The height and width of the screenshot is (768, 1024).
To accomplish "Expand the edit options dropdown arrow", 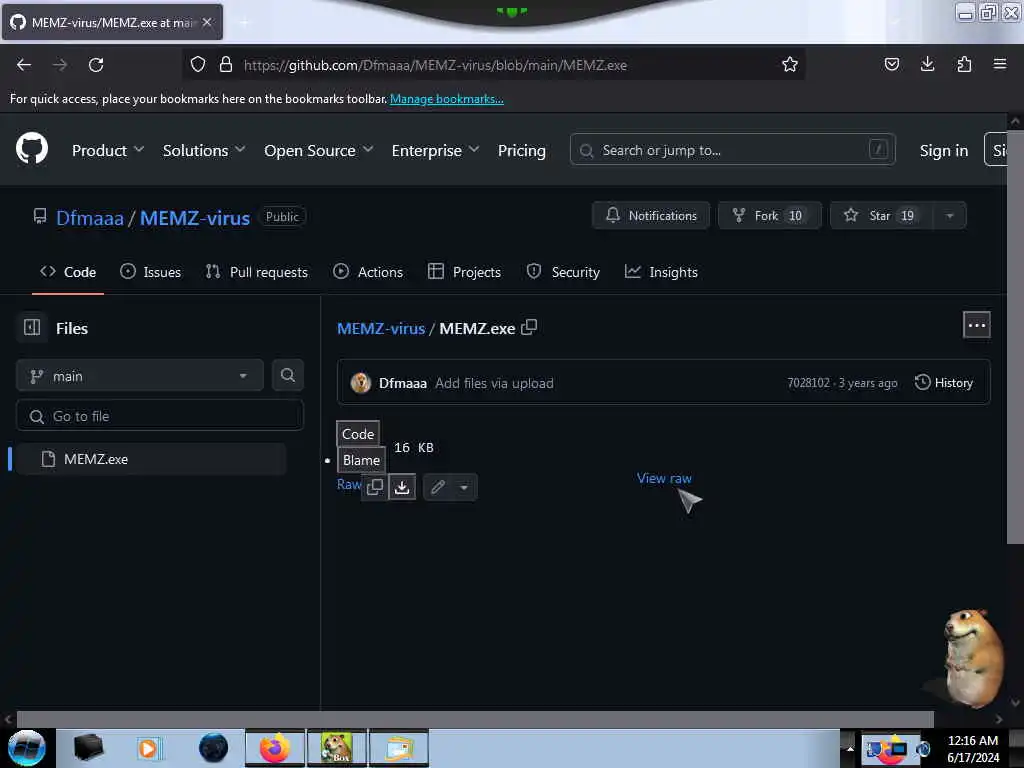I will 464,487.
